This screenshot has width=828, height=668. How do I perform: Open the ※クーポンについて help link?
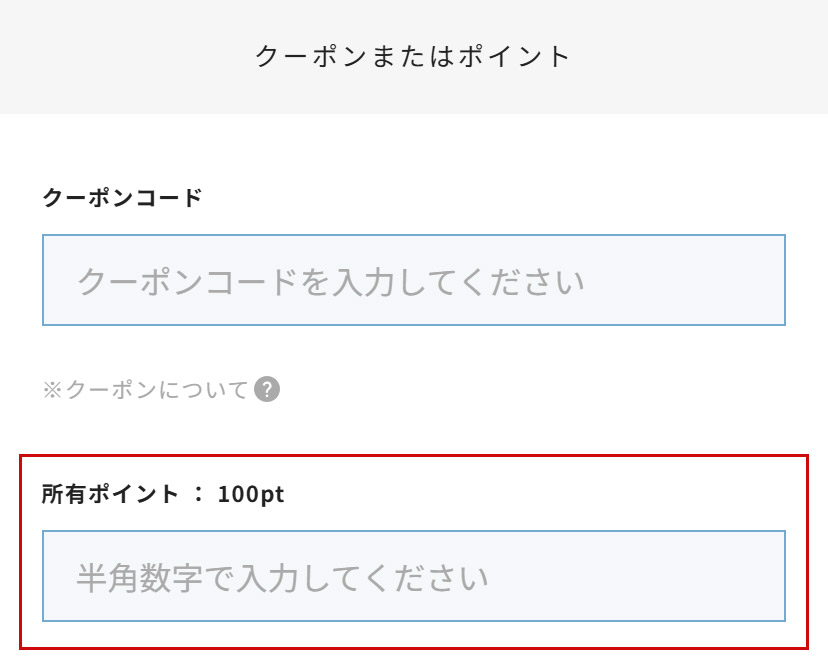click(x=146, y=390)
